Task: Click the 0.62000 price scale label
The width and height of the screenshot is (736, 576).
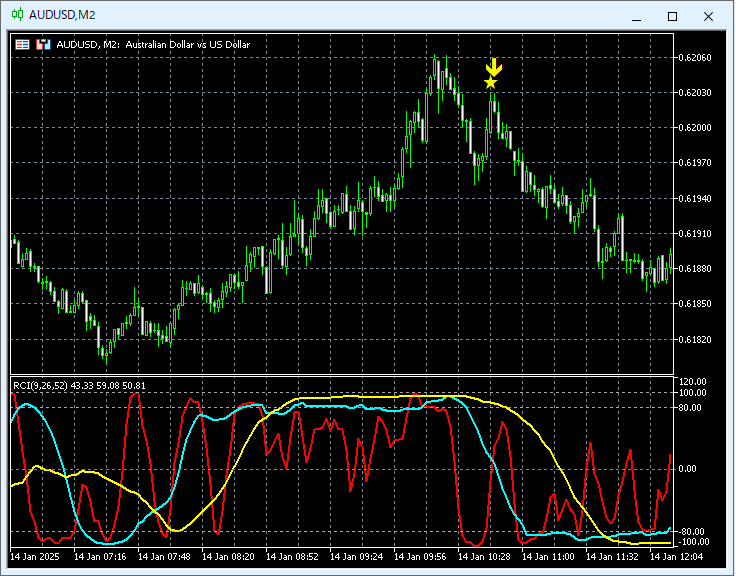Action: coord(695,128)
